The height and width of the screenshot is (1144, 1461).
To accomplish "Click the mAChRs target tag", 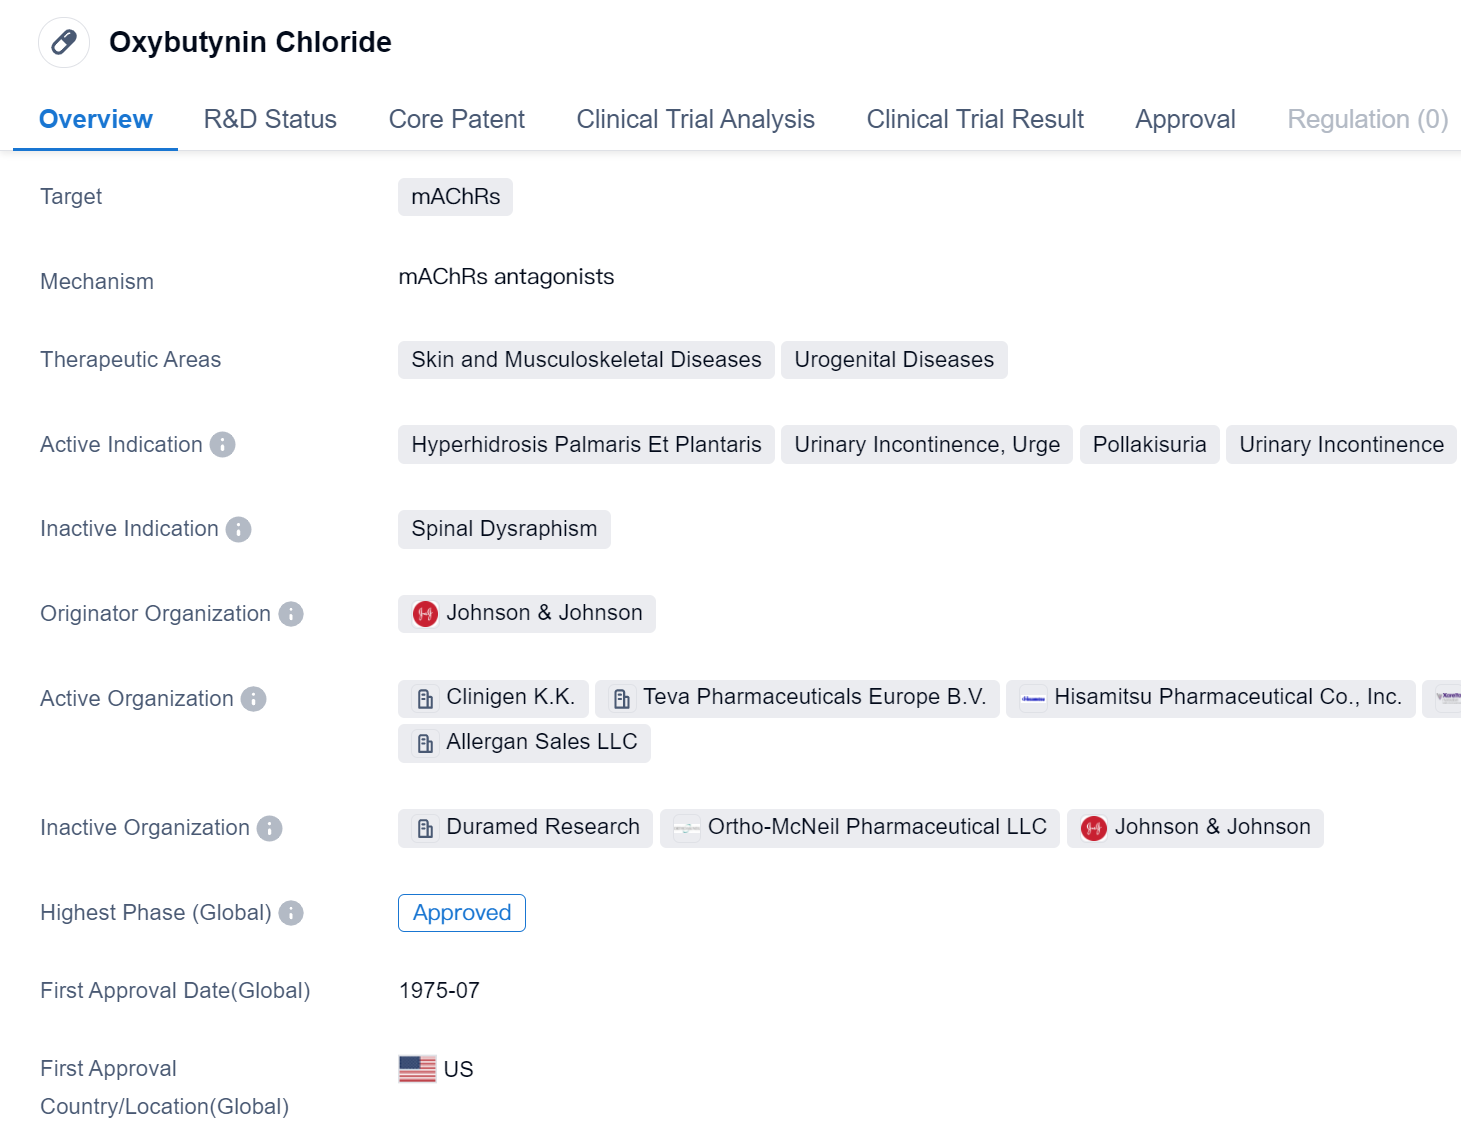I will click(455, 197).
